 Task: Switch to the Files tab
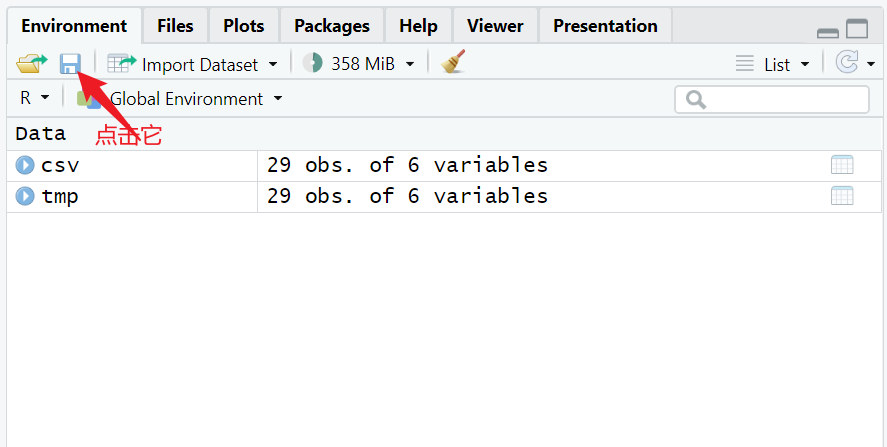point(175,26)
